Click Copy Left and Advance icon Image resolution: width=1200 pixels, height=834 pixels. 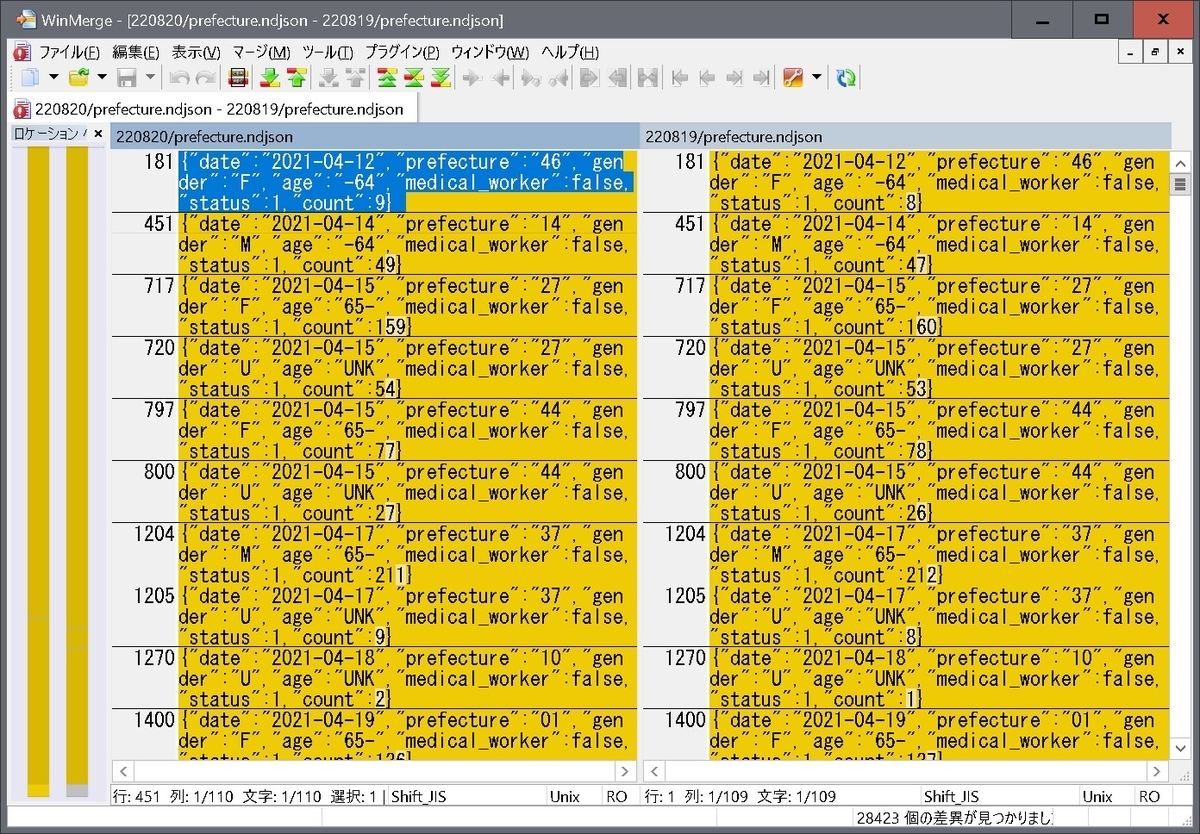(x=559, y=77)
